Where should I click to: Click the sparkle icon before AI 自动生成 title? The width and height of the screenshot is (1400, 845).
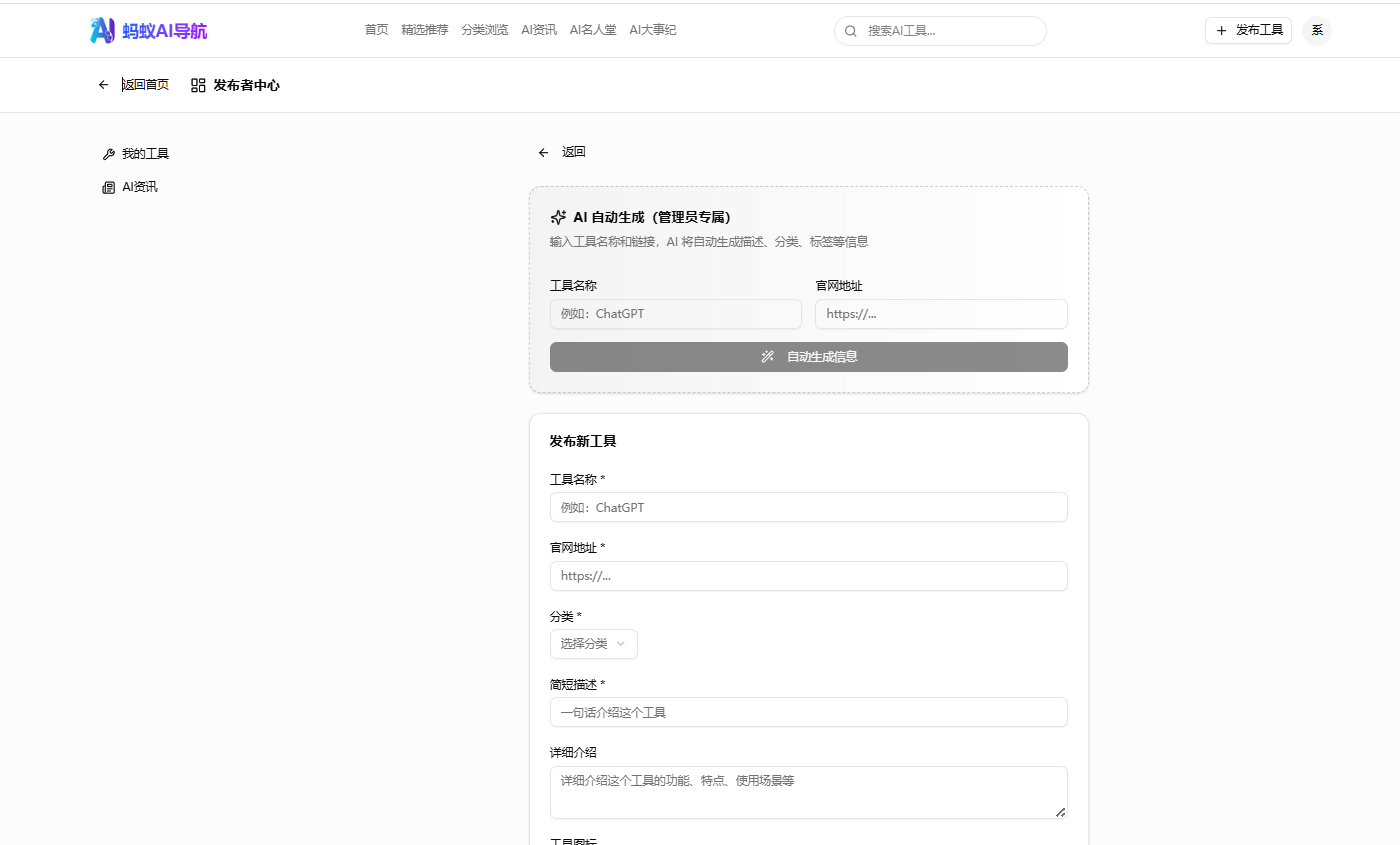click(558, 216)
